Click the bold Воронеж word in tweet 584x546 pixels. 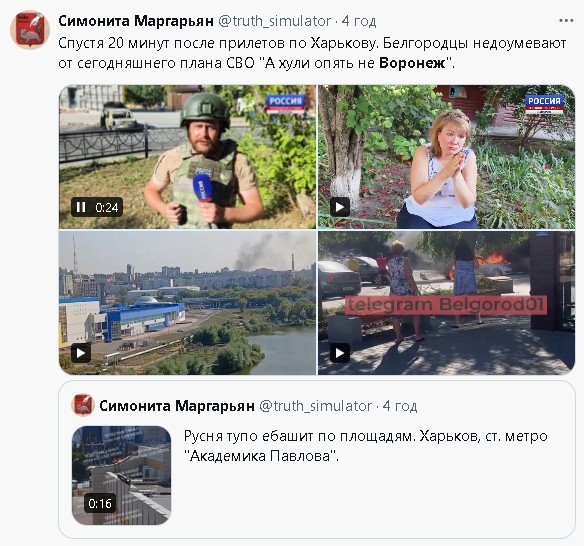412,63
